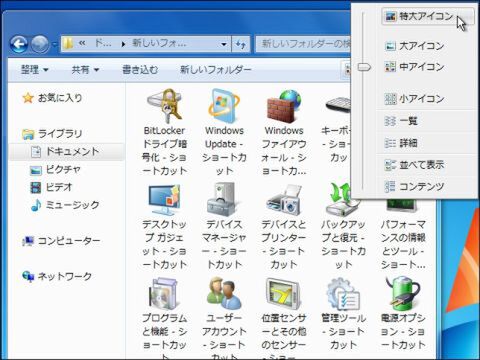
Task: Open コンピューター in navigation pane
Action: [61, 241]
